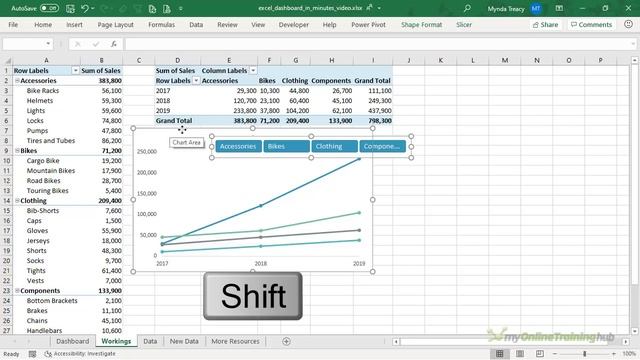Open the Power Pivot tab
The image size is (640, 360).
[x=368, y=24]
